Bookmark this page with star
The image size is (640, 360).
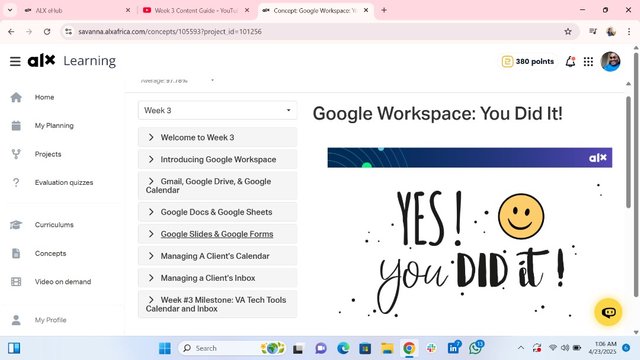coord(568,31)
